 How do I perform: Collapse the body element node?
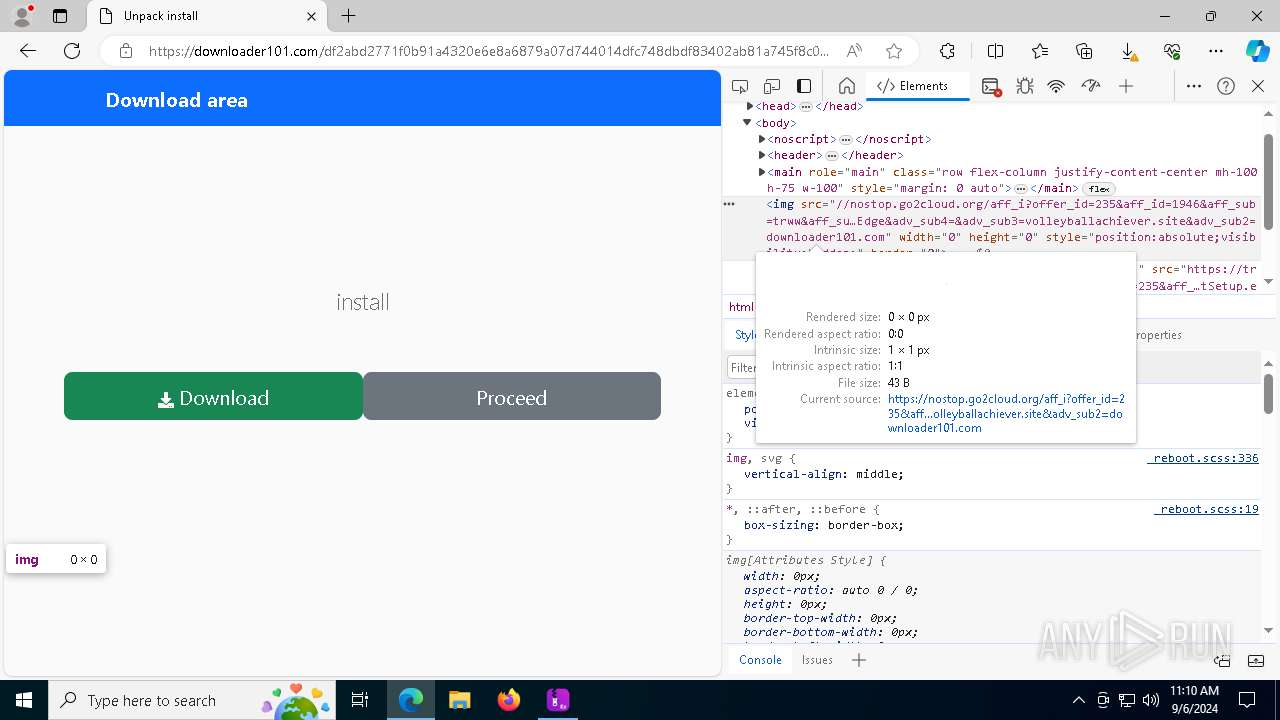point(747,123)
